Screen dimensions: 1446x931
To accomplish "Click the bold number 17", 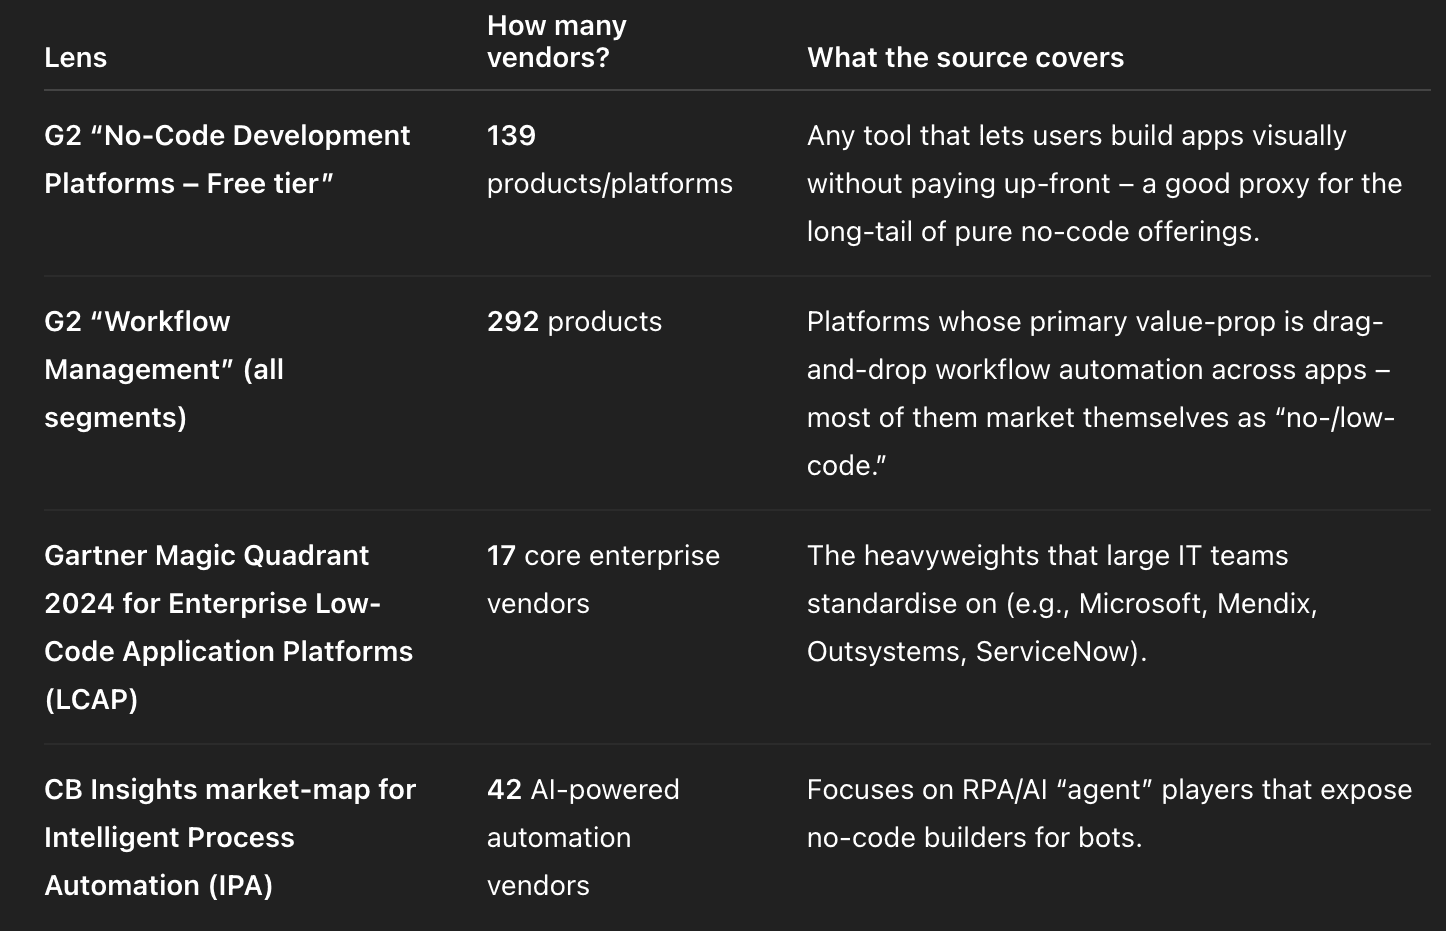I will click(501, 555).
